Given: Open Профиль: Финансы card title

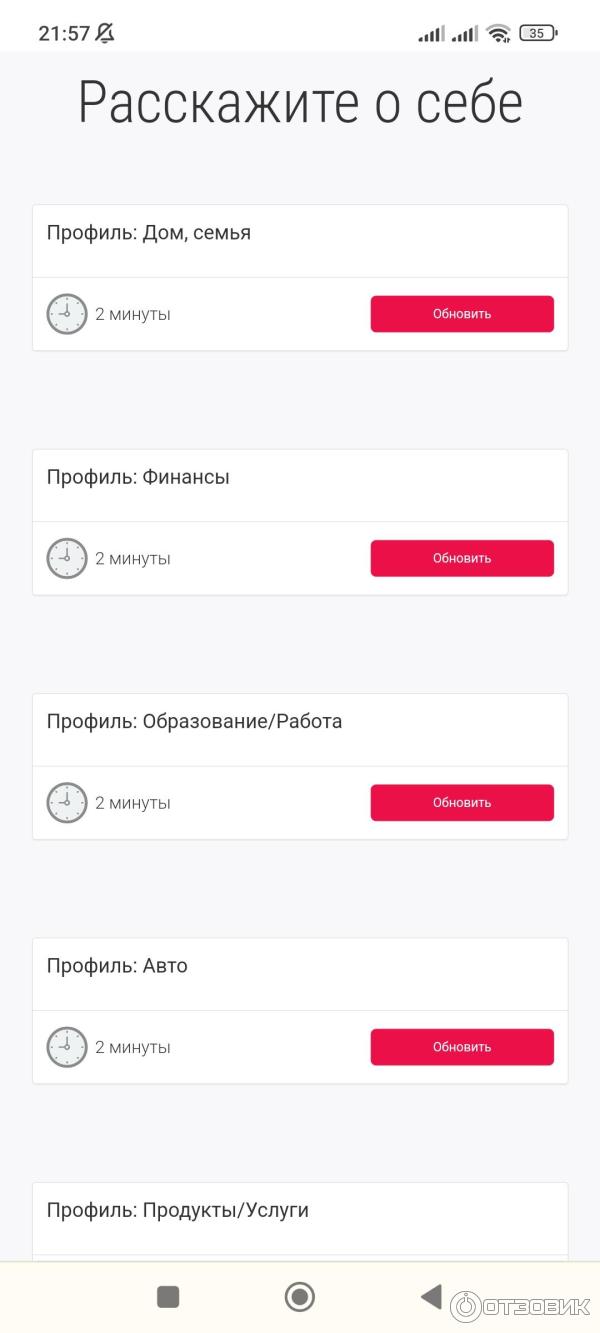Looking at the screenshot, I should [x=138, y=477].
